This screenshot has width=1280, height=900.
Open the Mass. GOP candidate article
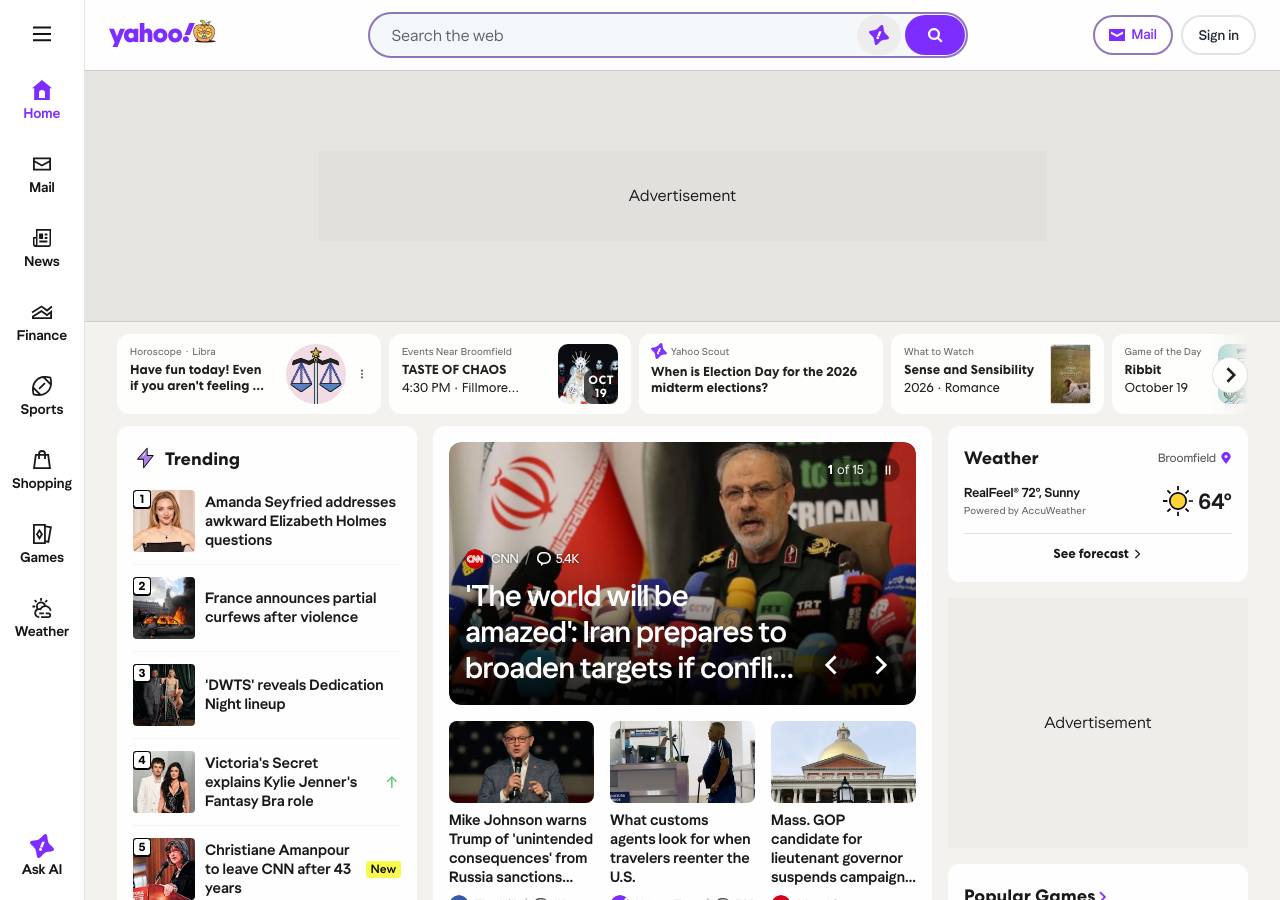tap(843, 848)
